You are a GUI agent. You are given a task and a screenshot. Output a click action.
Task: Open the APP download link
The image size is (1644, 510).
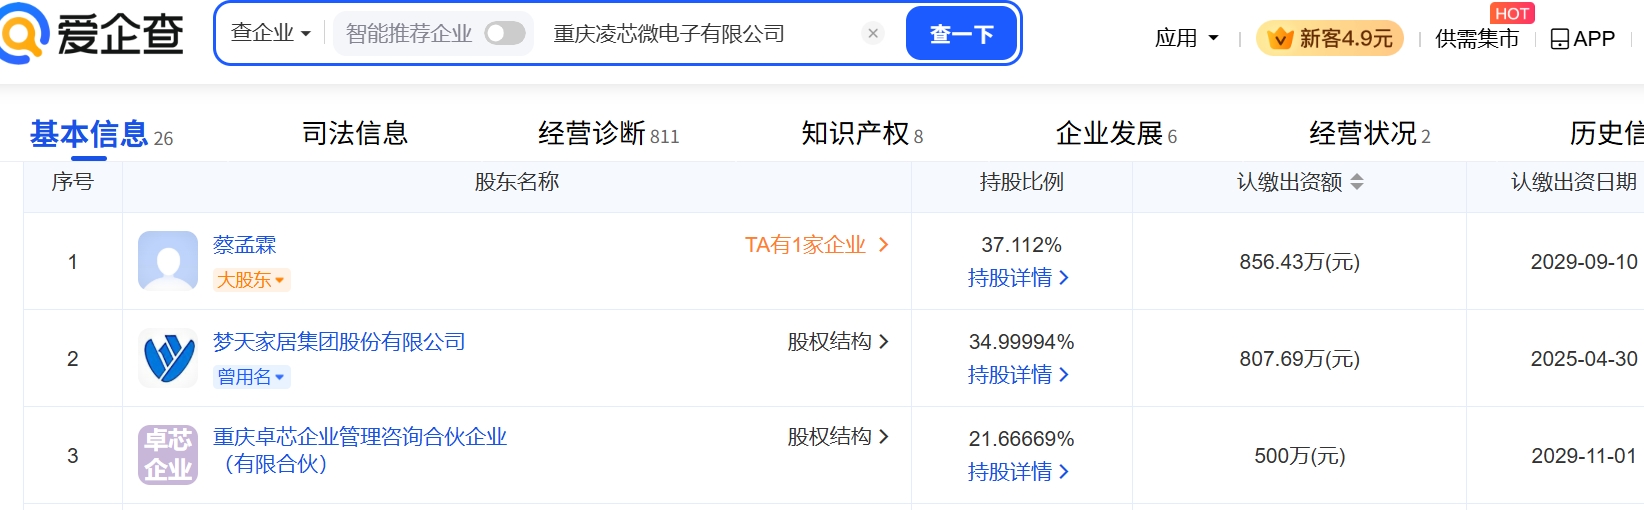pyautogui.click(x=1583, y=38)
